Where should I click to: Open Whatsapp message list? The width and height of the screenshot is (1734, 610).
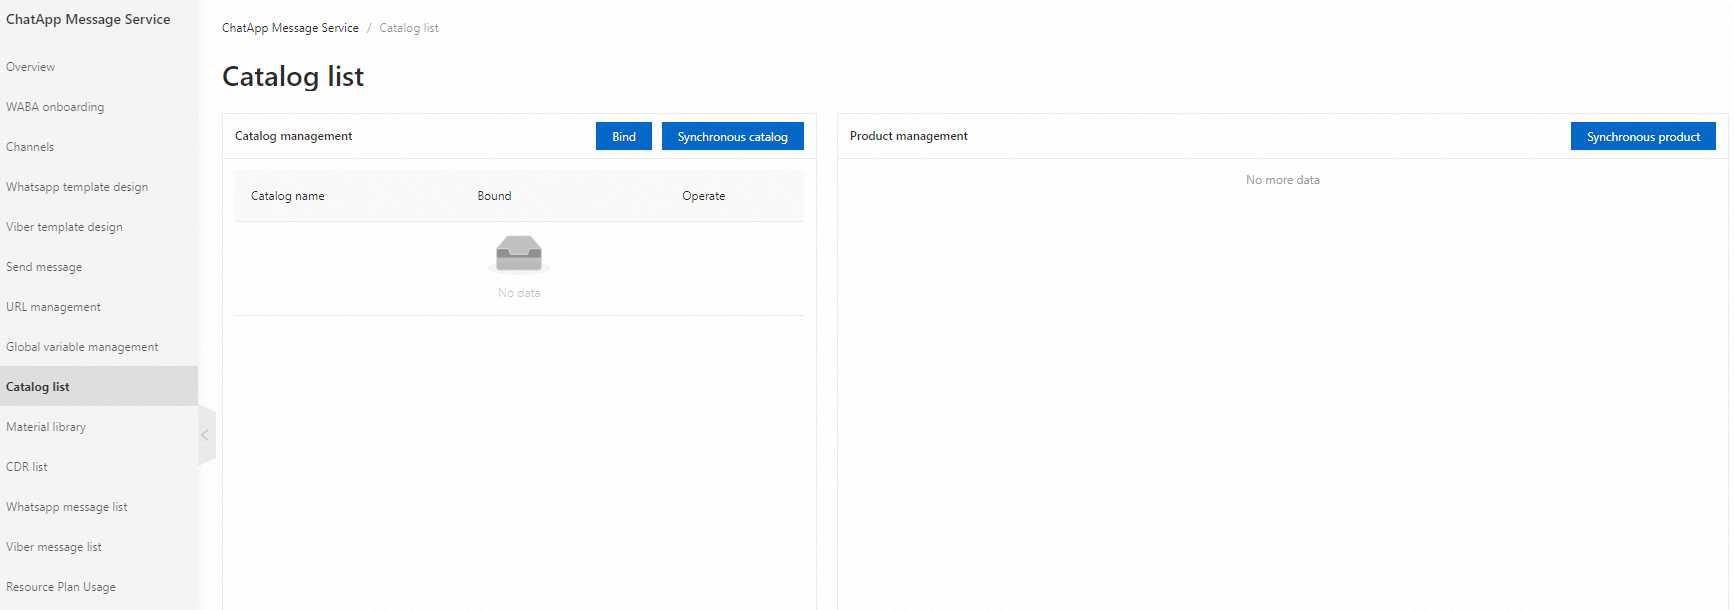(x=67, y=507)
